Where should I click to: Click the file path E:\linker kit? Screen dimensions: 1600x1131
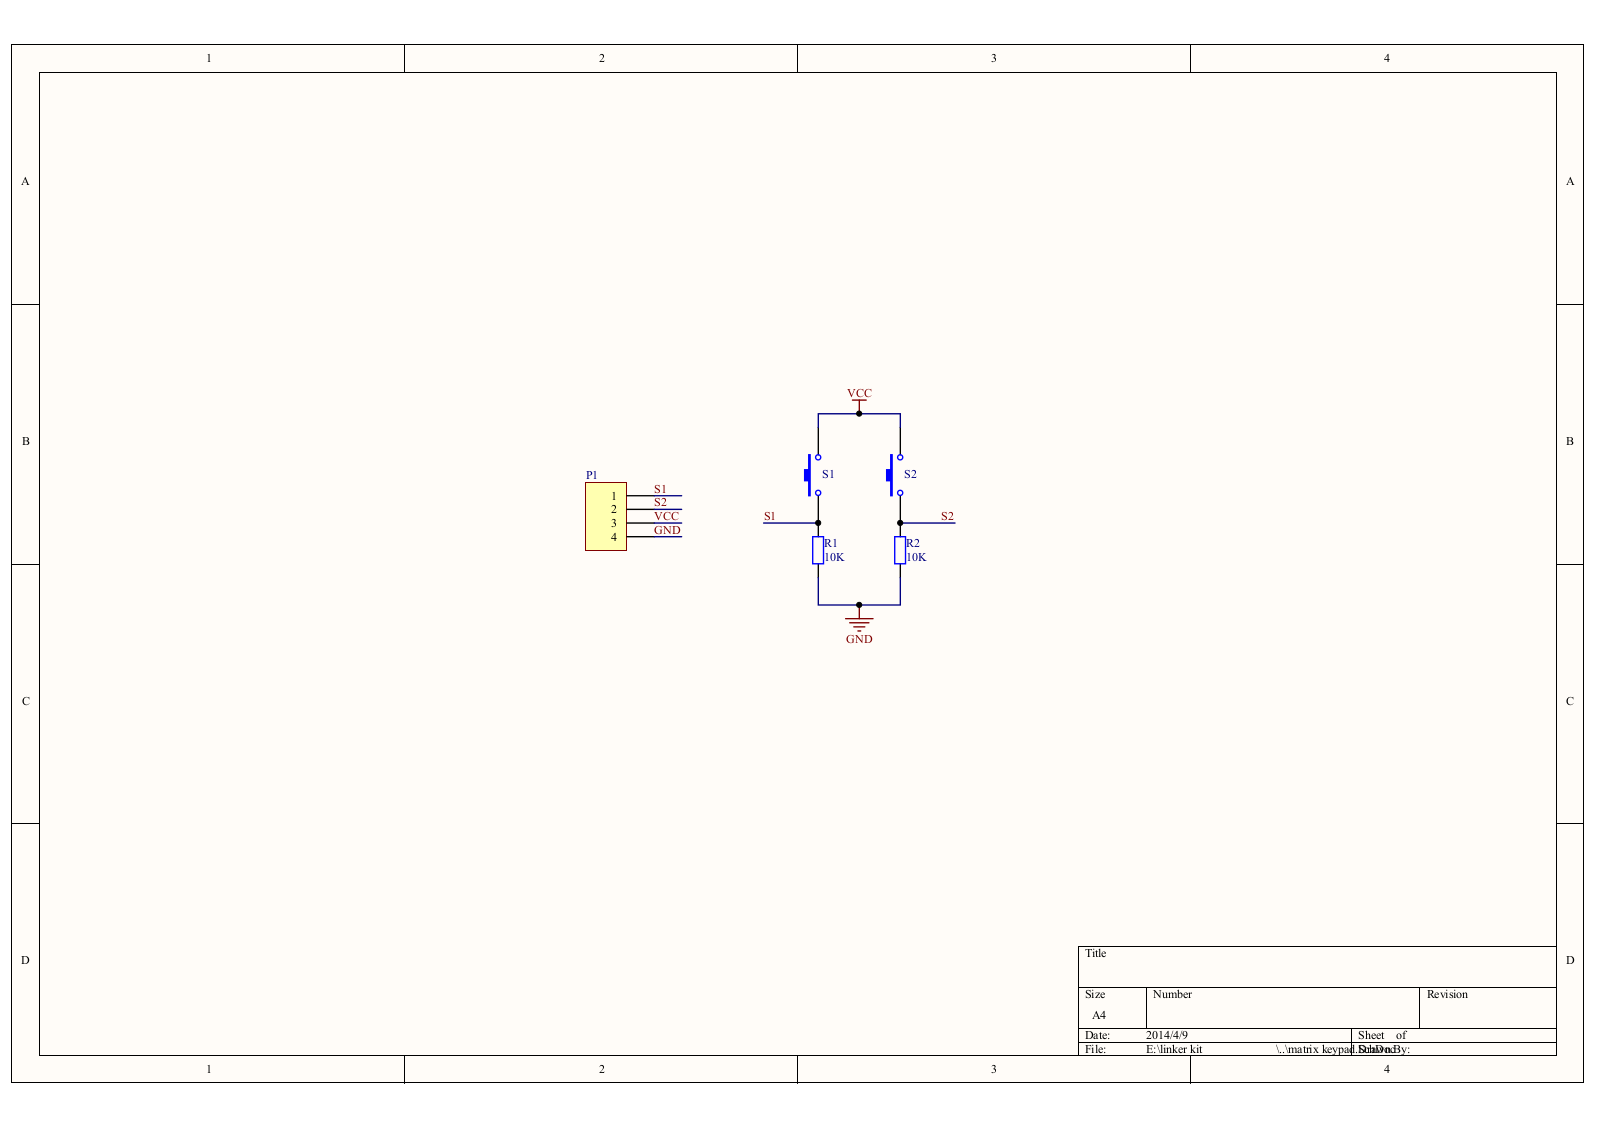pos(1174,1049)
